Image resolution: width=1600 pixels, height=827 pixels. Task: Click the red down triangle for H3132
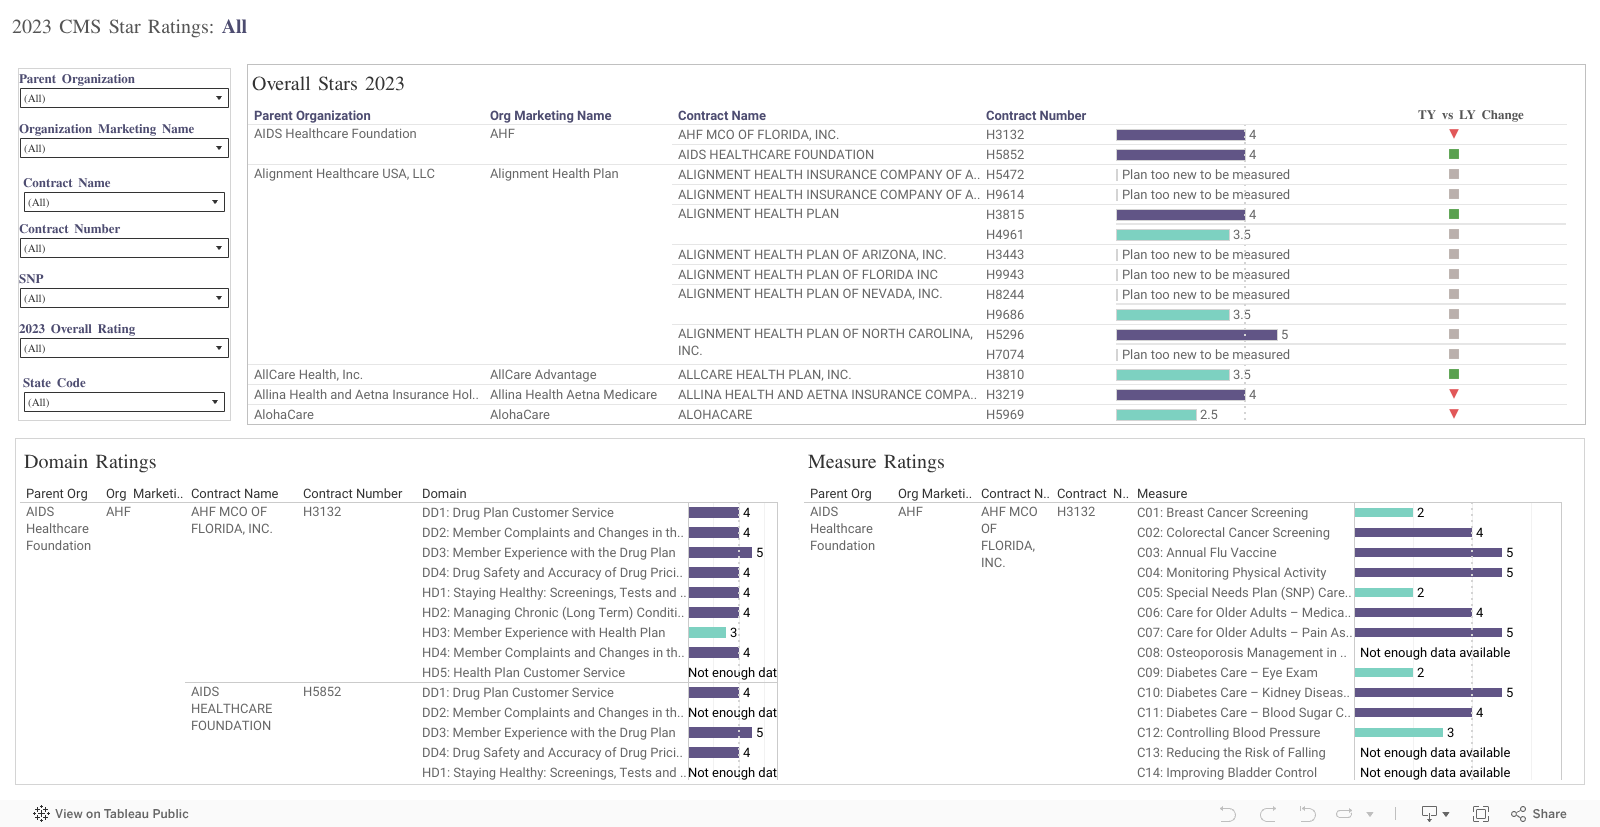click(x=1454, y=134)
